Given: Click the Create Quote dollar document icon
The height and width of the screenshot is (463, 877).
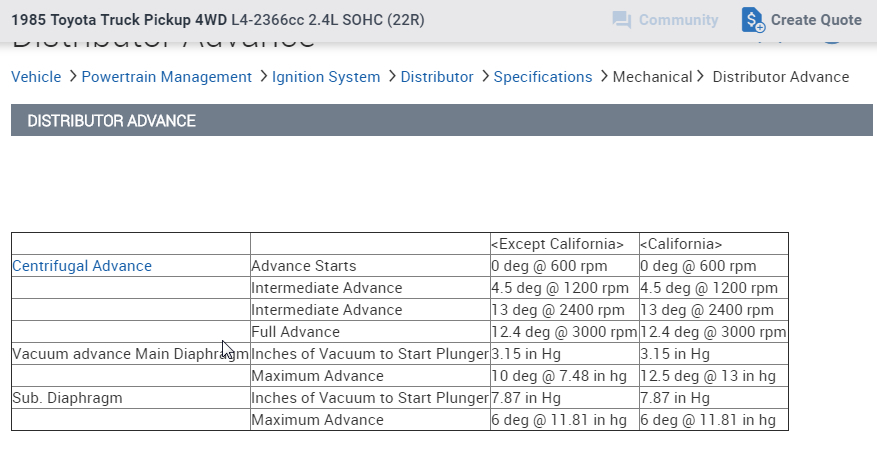Looking at the screenshot, I should [x=753, y=20].
